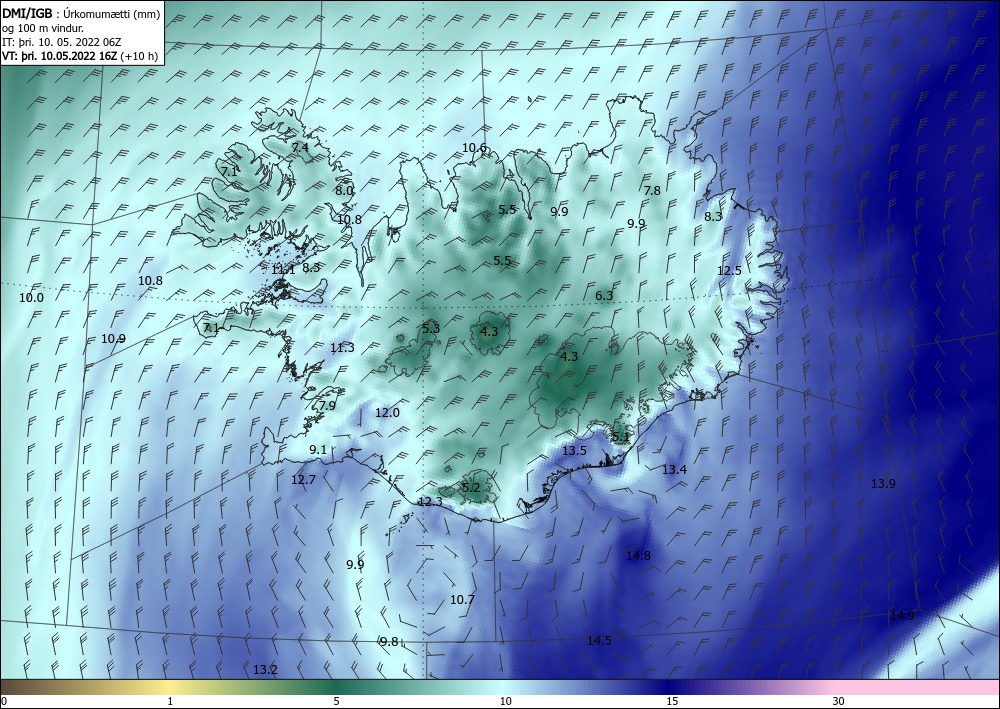Click the '30' label on the color scale
Viewport: 1000px width, 709px height.
pos(839,701)
